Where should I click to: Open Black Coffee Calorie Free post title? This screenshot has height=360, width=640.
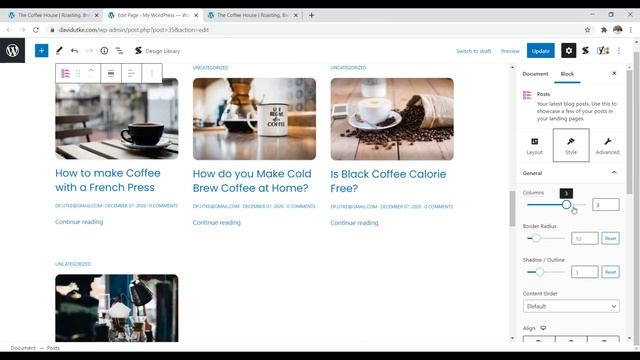point(388,181)
